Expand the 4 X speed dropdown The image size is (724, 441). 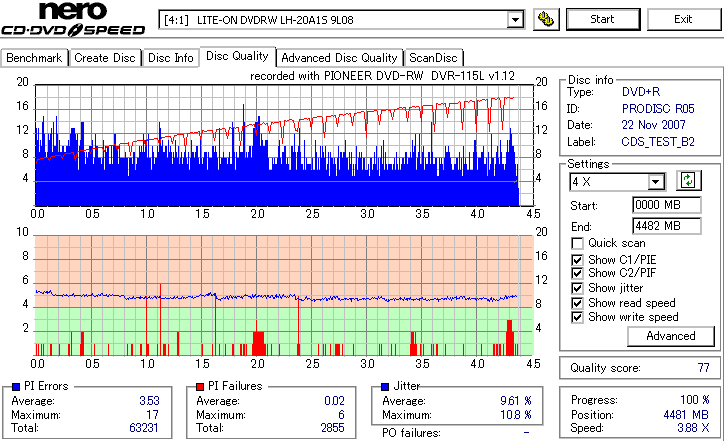click(655, 182)
